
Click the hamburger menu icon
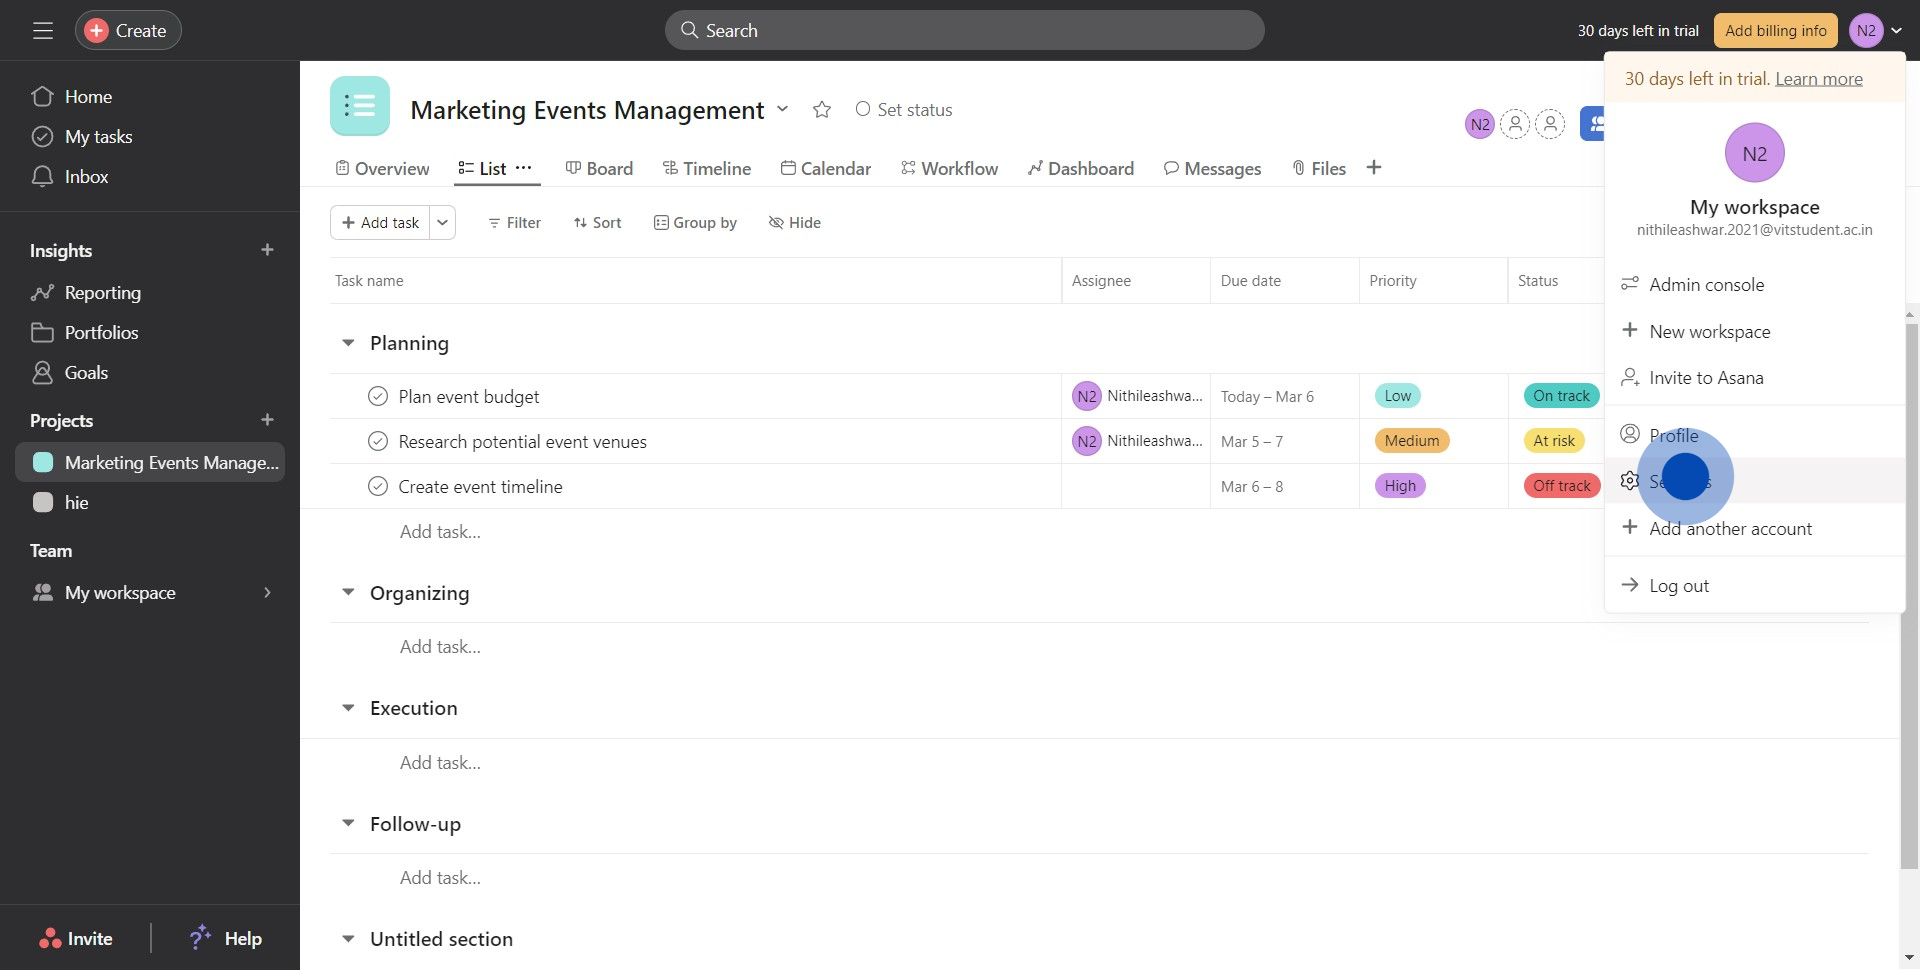[x=42, y=31]
